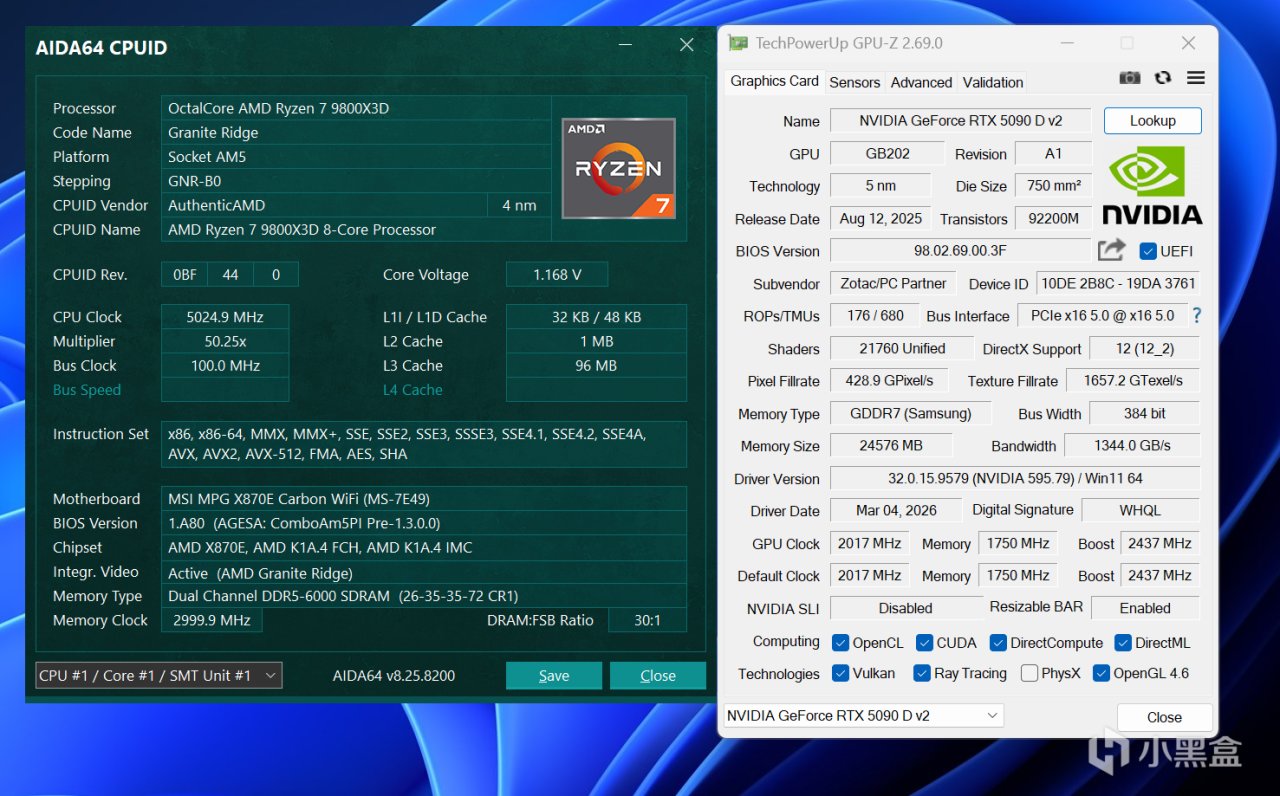Screen dimensions: 1280x796
Task: Click the Processor value OctalCore AMD Ryzen 7 9800X3D
Action: [356, 108]
